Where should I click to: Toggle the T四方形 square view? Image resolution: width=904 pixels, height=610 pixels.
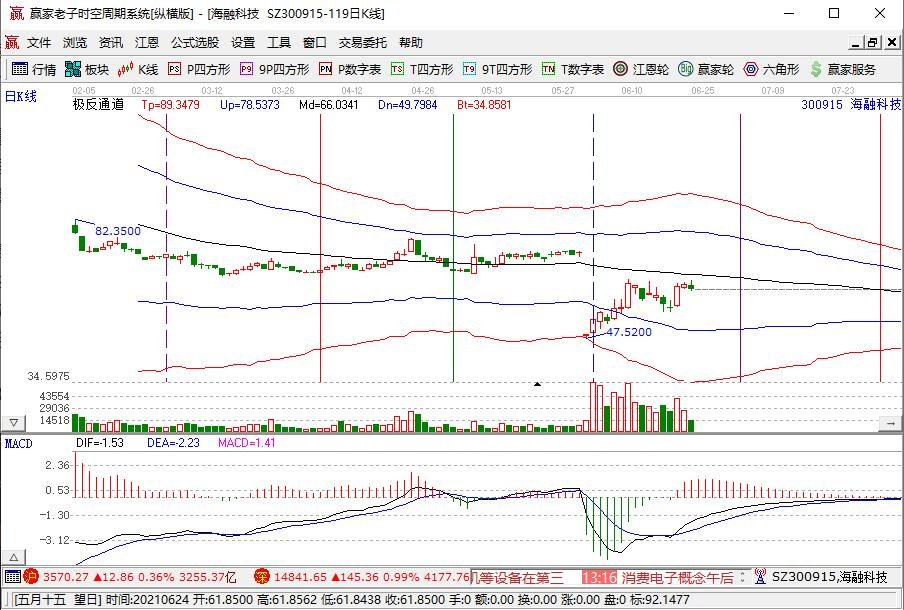(418, 70)
